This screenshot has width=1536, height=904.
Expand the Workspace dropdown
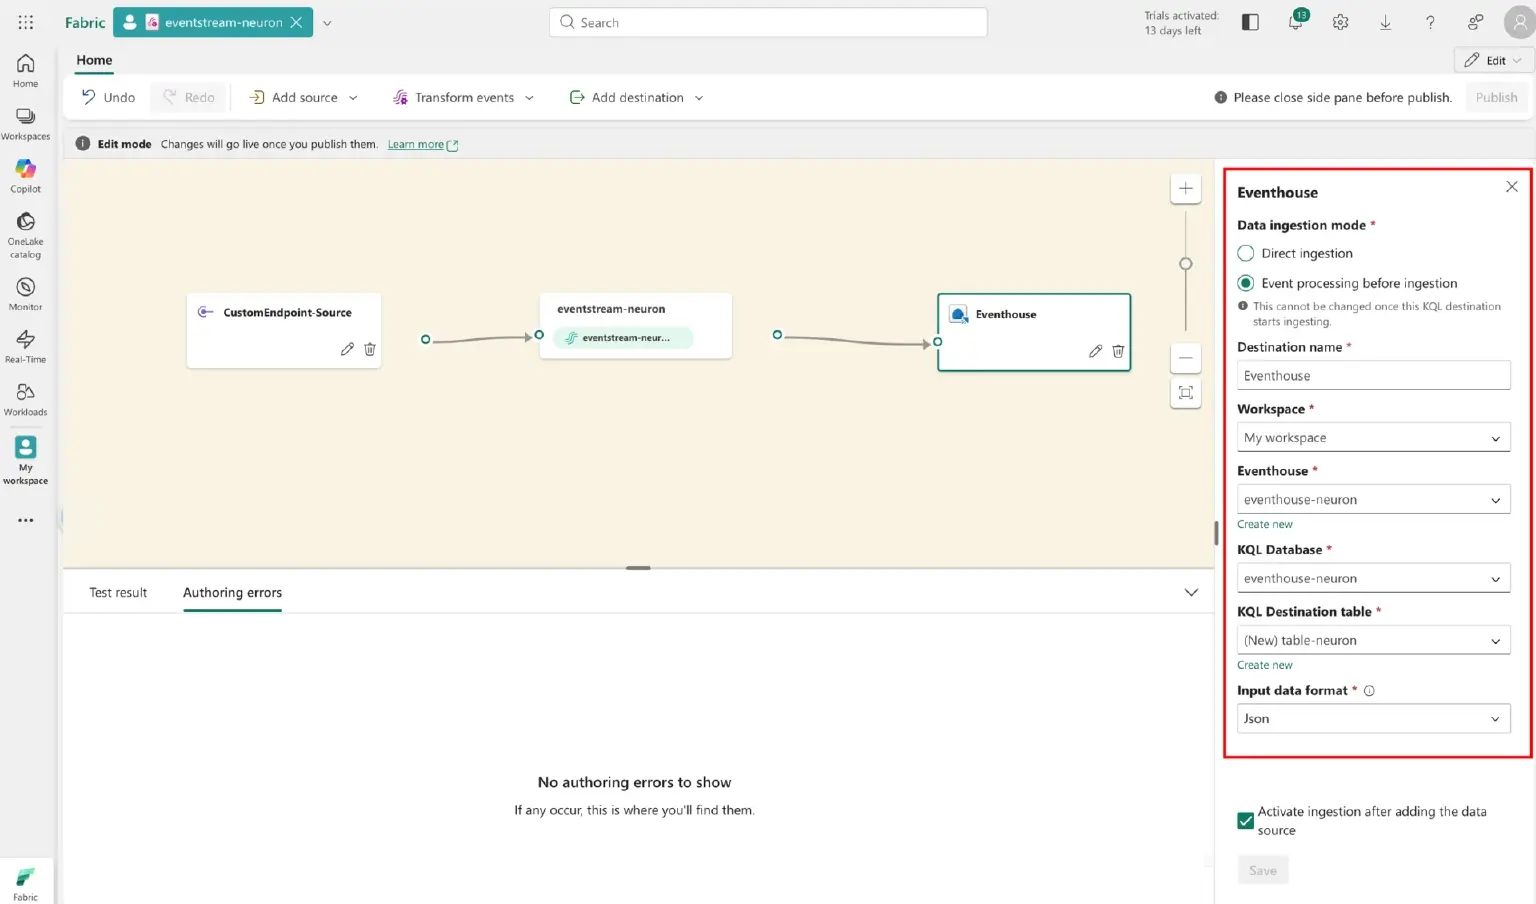pos(1373,438)
